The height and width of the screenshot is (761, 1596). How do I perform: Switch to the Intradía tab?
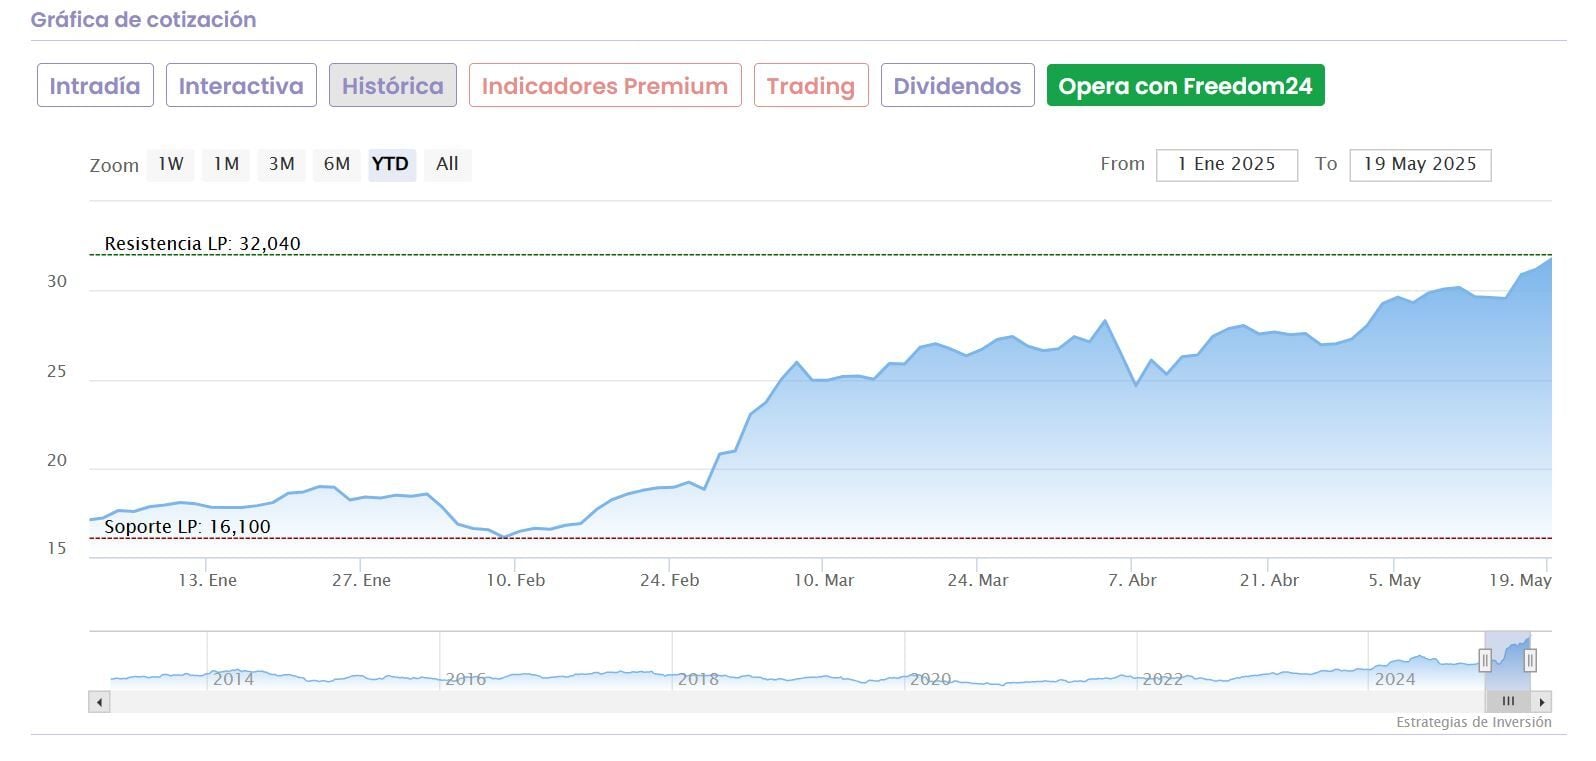95,86
